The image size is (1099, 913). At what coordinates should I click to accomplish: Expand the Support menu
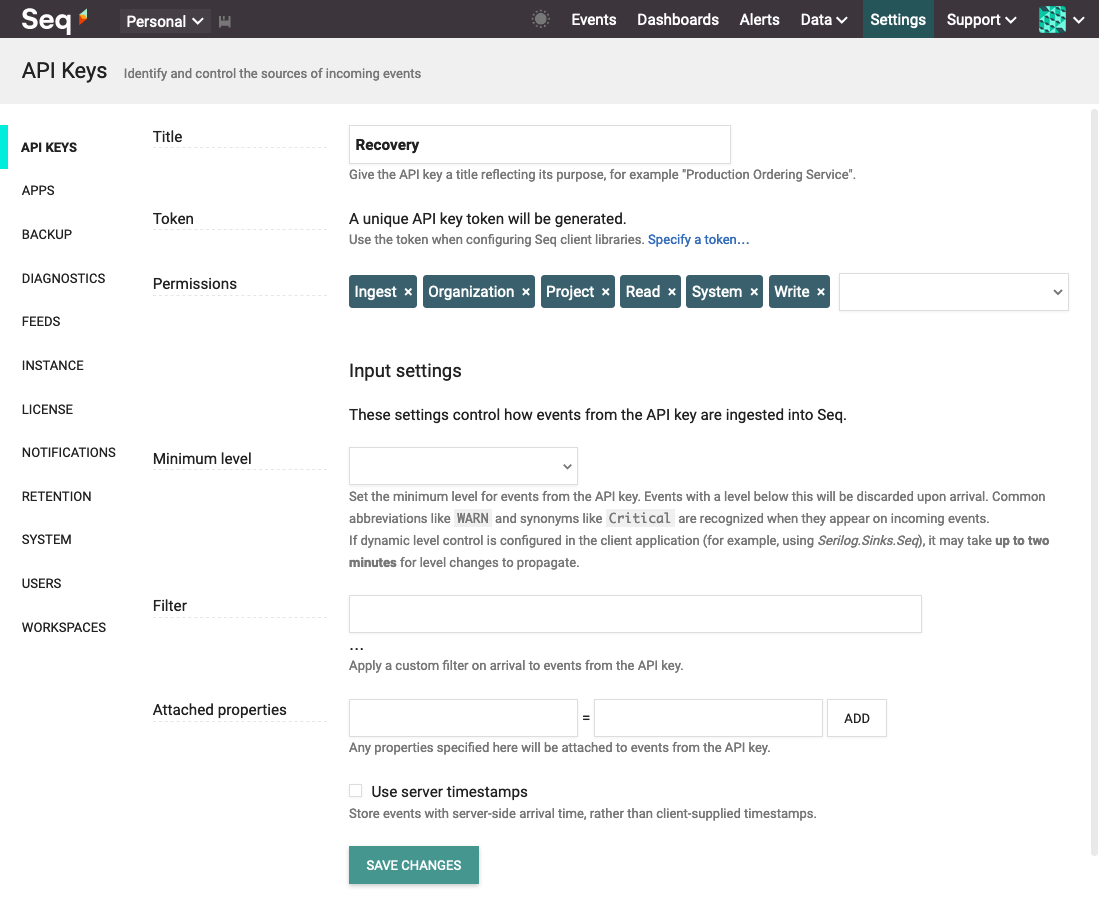tap(981, 20)
